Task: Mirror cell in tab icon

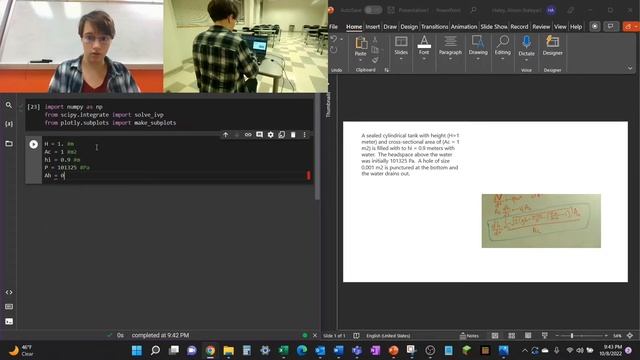Action: [282, 135]
